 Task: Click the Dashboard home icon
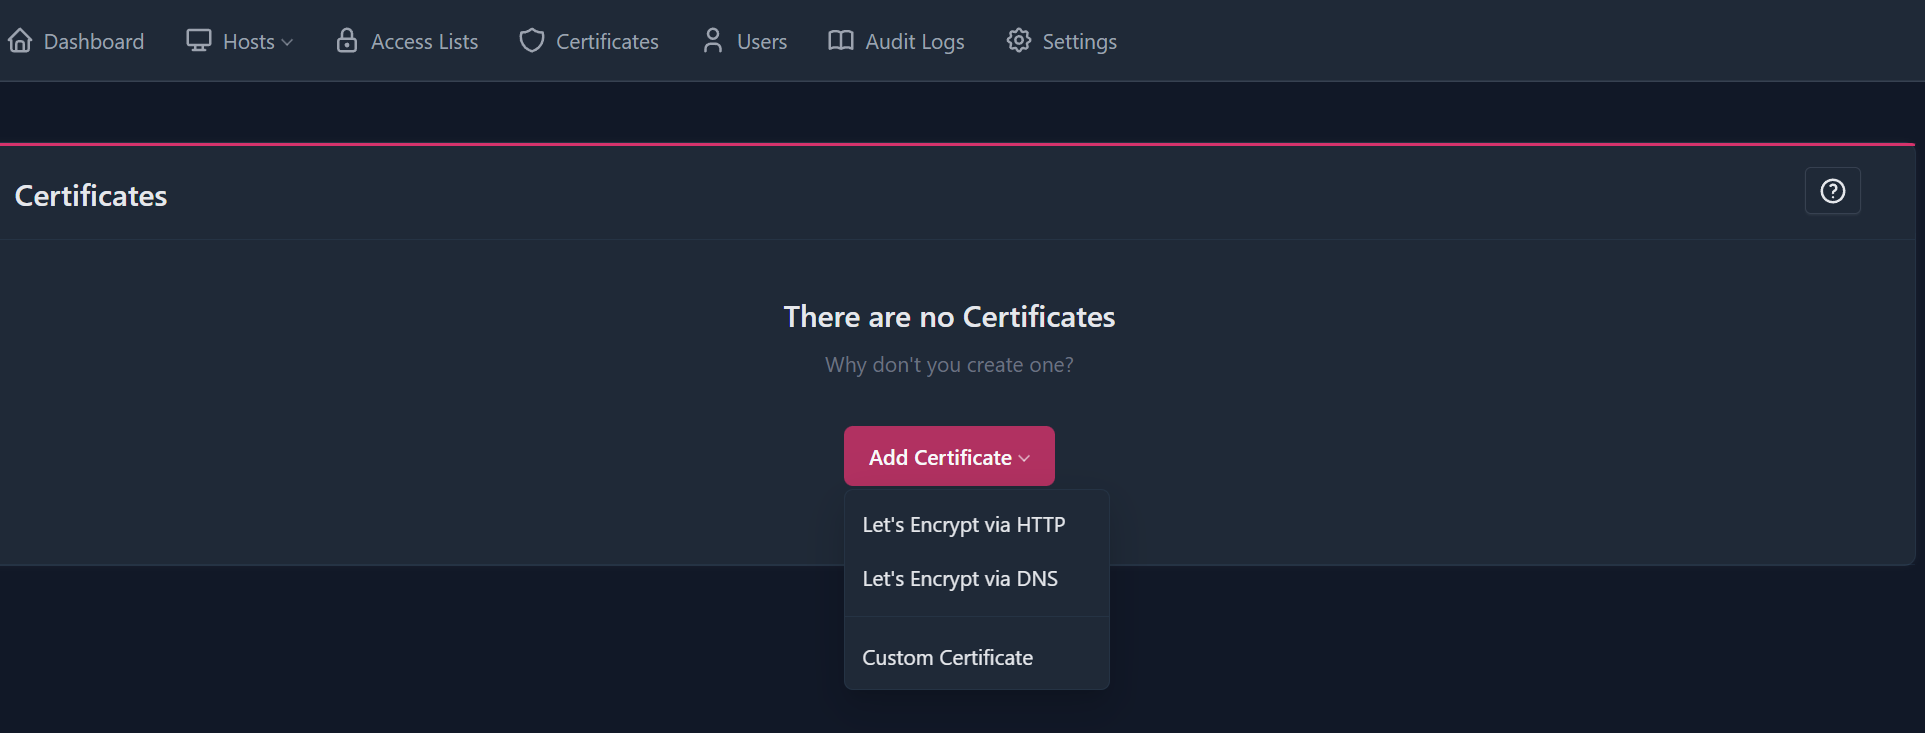(x=20, y=41)
